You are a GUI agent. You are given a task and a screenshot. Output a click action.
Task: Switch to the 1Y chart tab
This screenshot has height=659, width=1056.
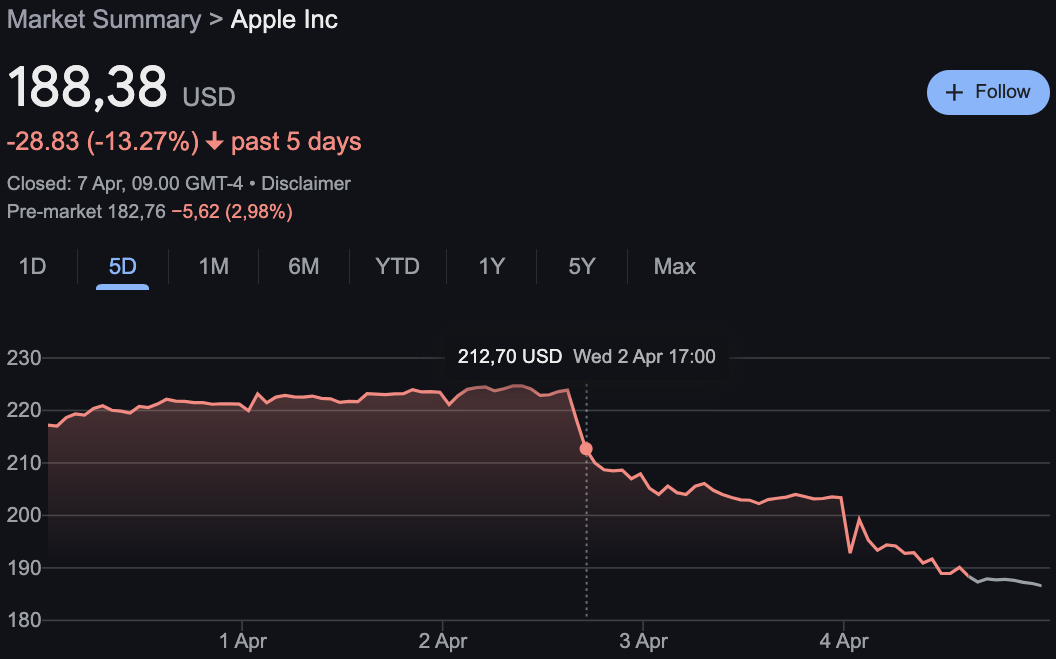click(x=490, y=266)
